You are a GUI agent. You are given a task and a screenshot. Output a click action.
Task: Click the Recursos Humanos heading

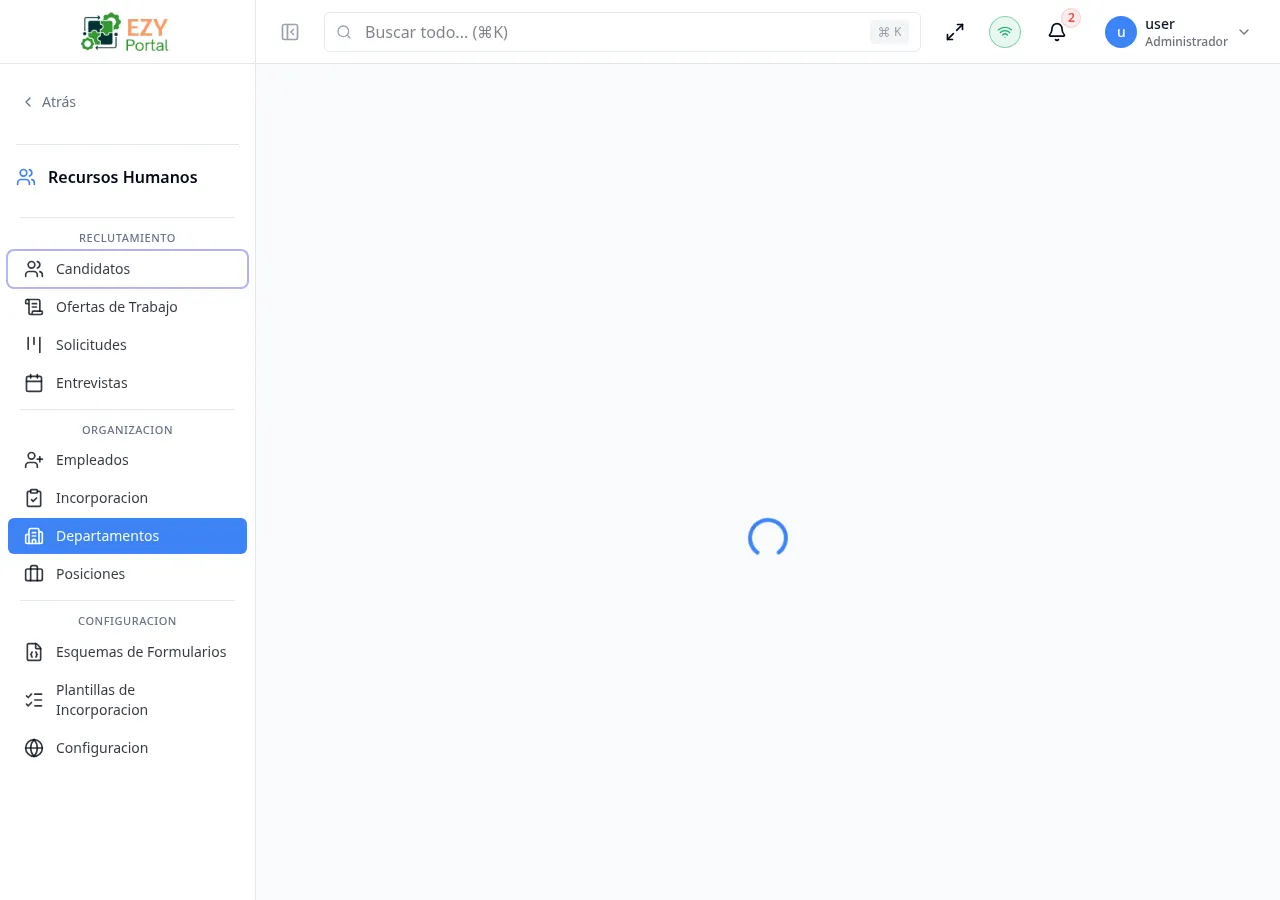123,177
